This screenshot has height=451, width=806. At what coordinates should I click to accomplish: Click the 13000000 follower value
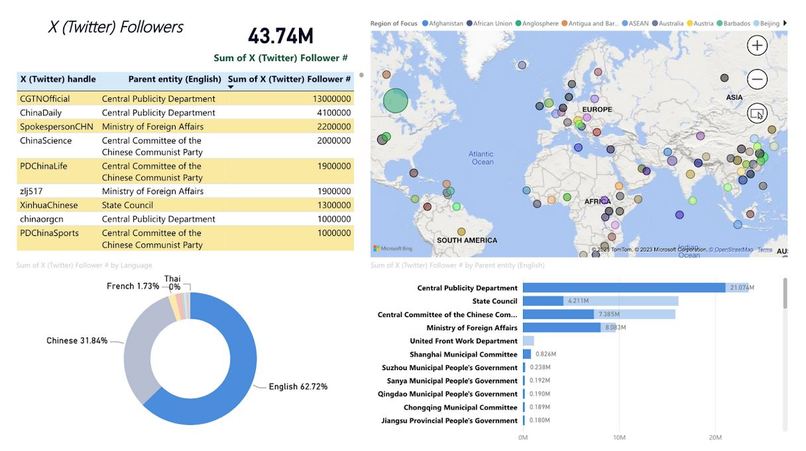coord(332,98)
